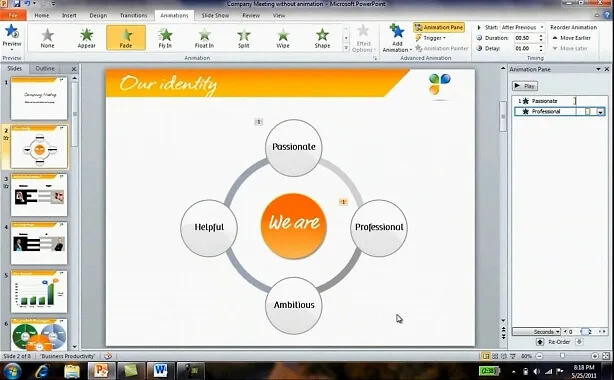This screenshot has height=380, width=614.
Task: Open the Windows Start button
Action: click(12, 371)
